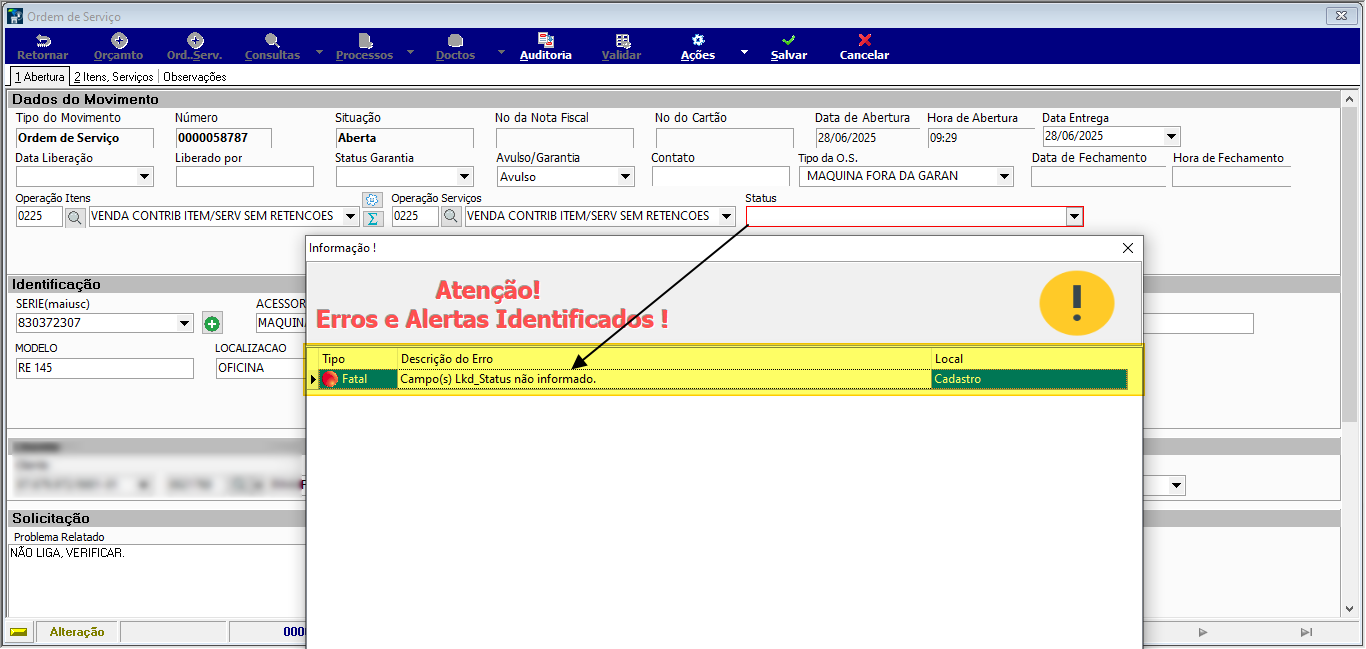Image resolution: width=1366 pixels, height=649 pixels.
Task: Click the Alteração status bar label
Action: [77, 632]
